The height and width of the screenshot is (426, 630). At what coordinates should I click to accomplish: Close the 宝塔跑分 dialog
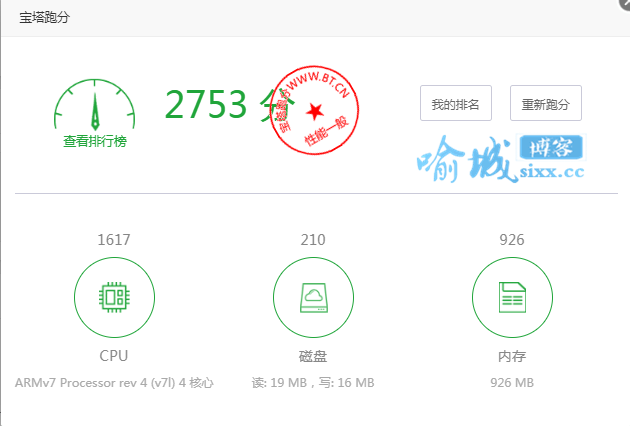coord(625,4)
